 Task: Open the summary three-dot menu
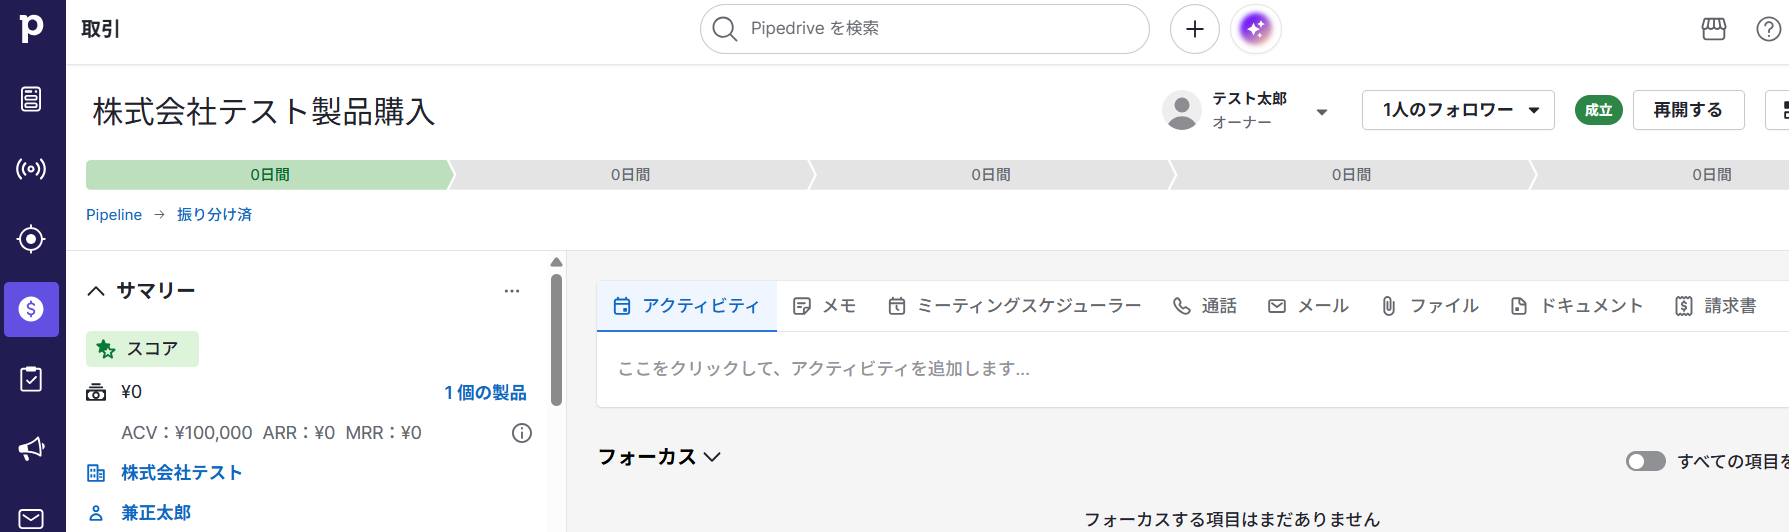[x=512, y=291]
